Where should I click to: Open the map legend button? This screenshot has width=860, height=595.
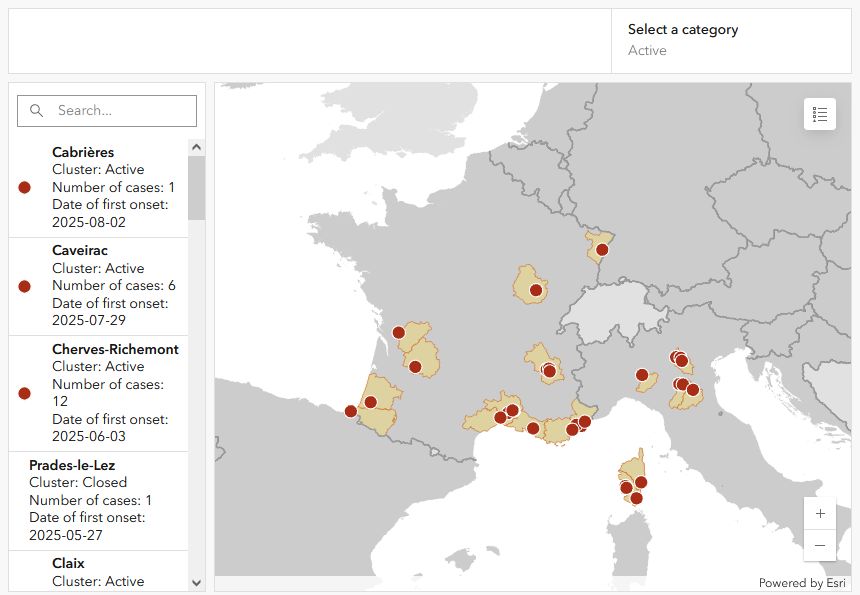[820, 114]
